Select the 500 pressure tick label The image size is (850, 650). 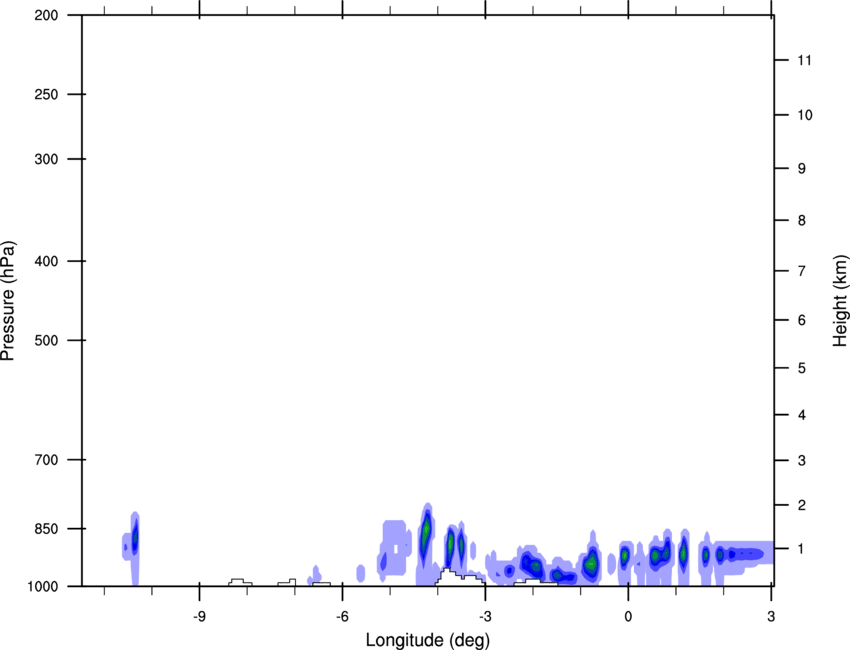[46, 340]
